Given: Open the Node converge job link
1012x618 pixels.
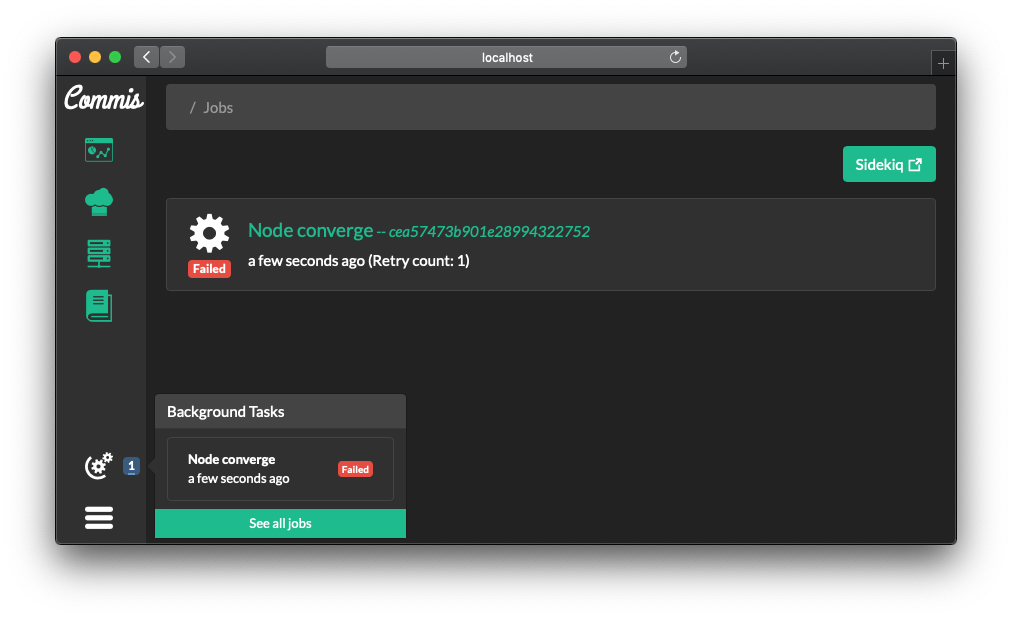Looking at the screenshot, I should [x=310, y=231].
